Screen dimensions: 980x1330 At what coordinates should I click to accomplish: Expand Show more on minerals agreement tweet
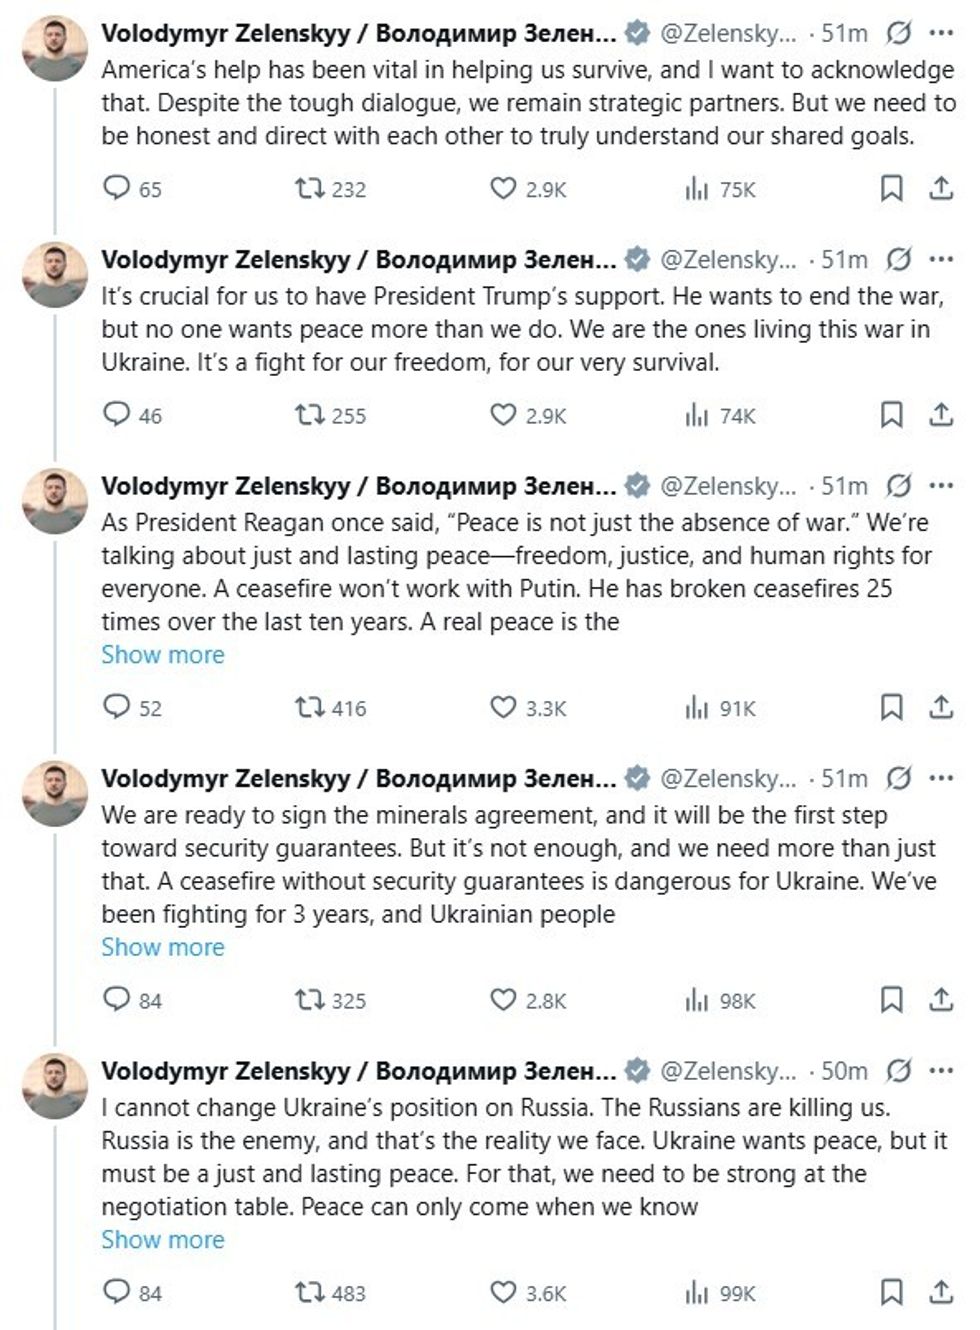pyautogui.click(x=163, y=947)
